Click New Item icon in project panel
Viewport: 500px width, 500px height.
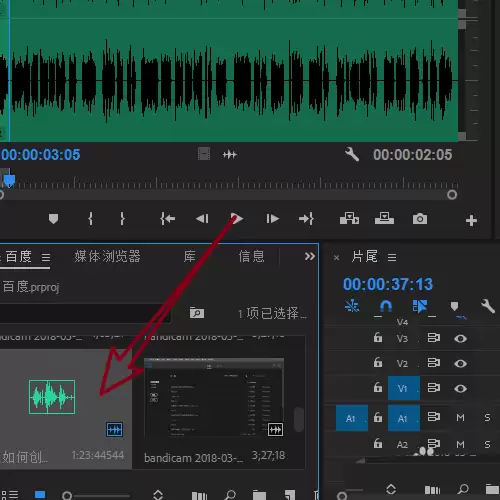pyautogui.click(x=290, y=495)
